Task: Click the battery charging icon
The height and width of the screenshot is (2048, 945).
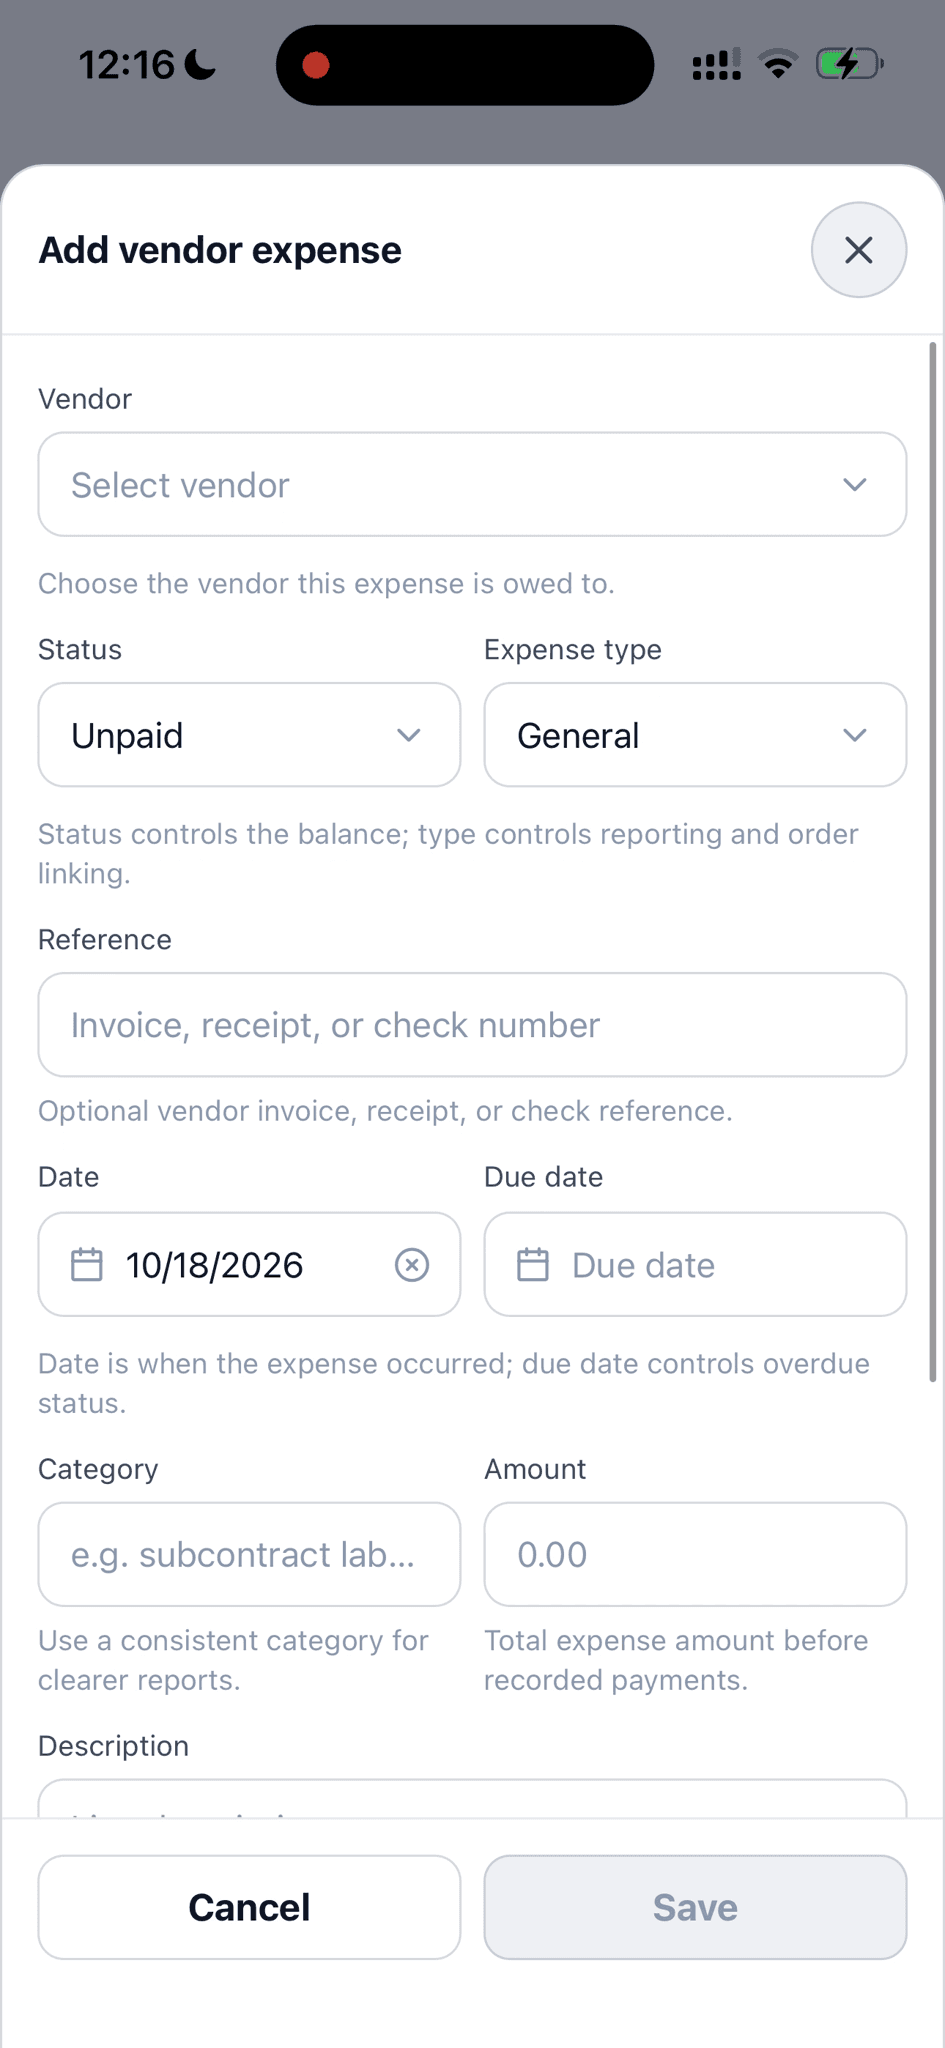Action: pyautogui.click(x=849, y=65)
